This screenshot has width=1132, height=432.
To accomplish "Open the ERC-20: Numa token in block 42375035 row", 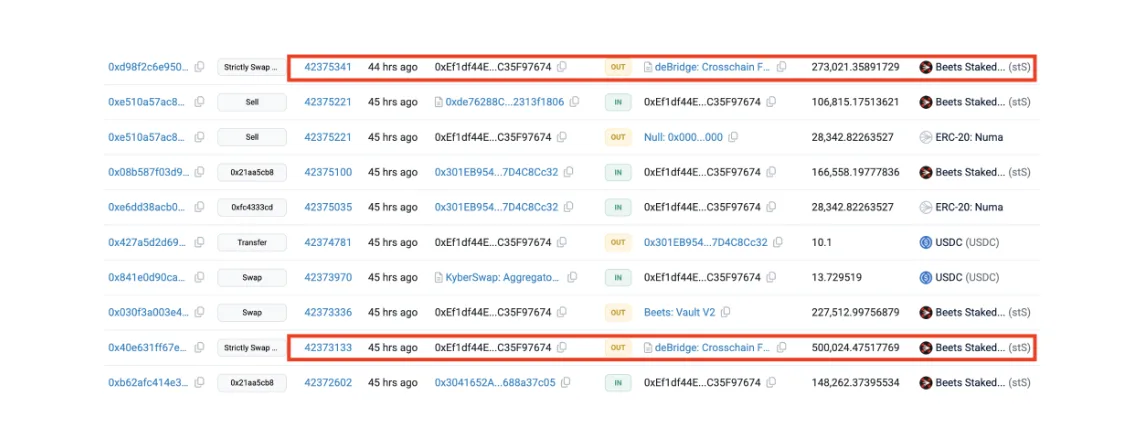I will pos(961,207).
